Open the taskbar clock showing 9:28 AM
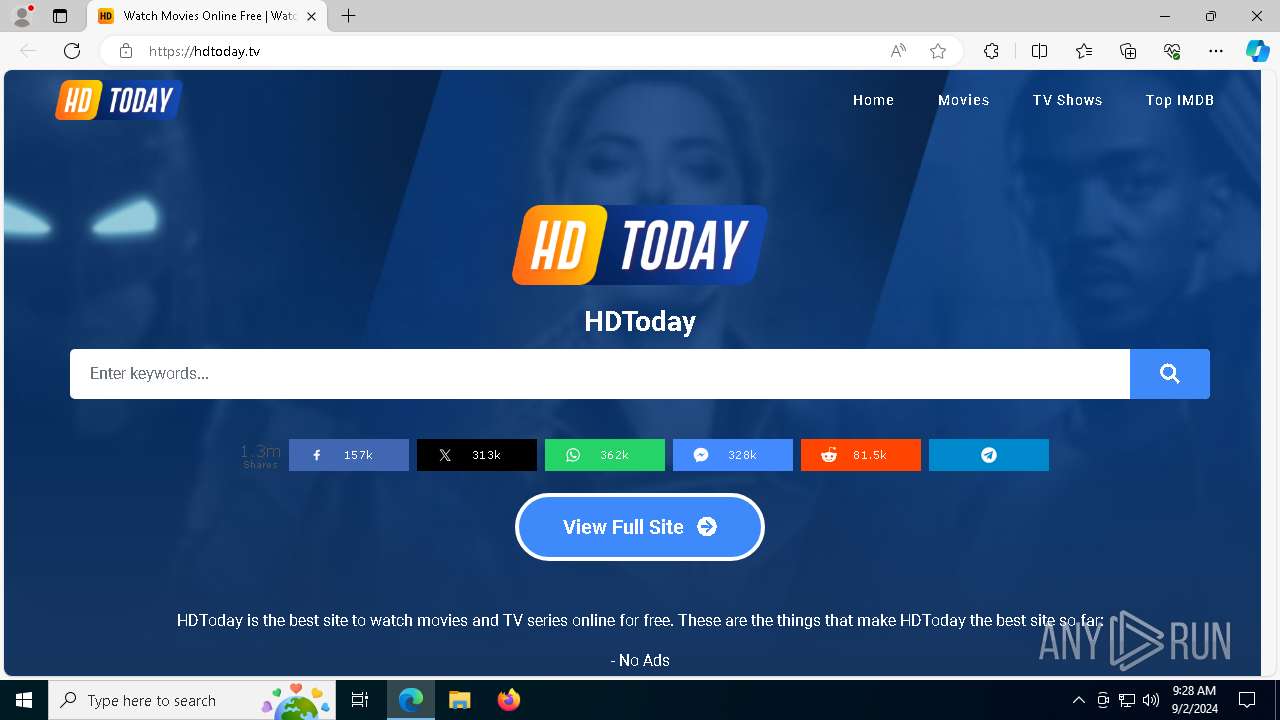 click(1194, 700)
